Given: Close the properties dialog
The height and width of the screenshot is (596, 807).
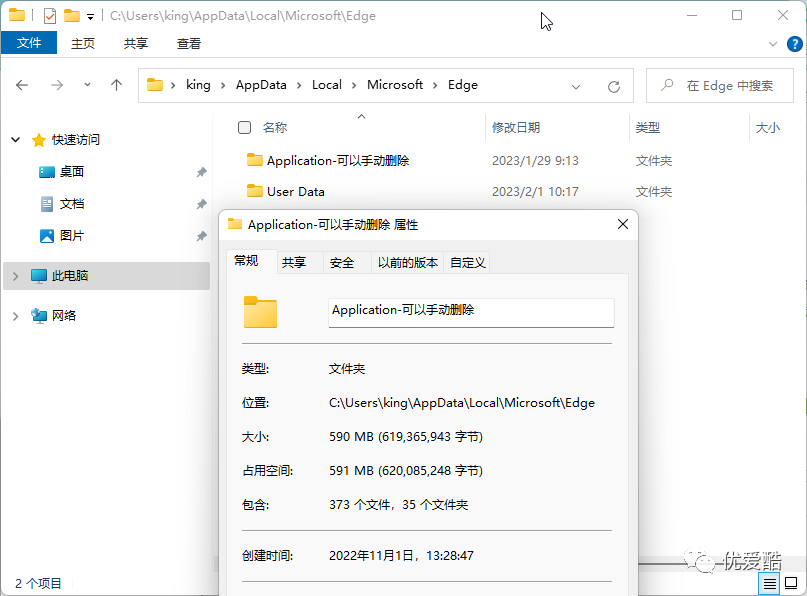Looking at the screenshot, I should [x=623, y=224].
